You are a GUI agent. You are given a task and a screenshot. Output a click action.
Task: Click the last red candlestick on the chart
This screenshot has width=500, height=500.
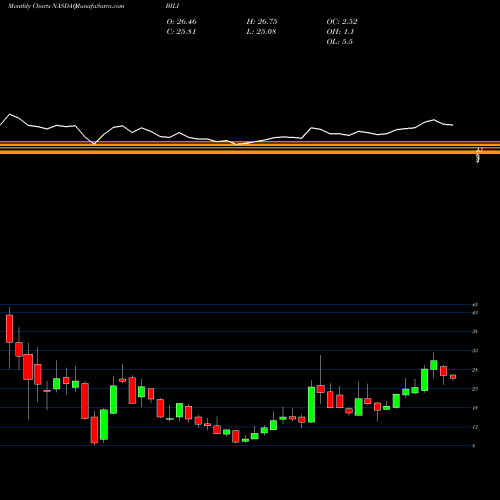(x=453, y=377)
